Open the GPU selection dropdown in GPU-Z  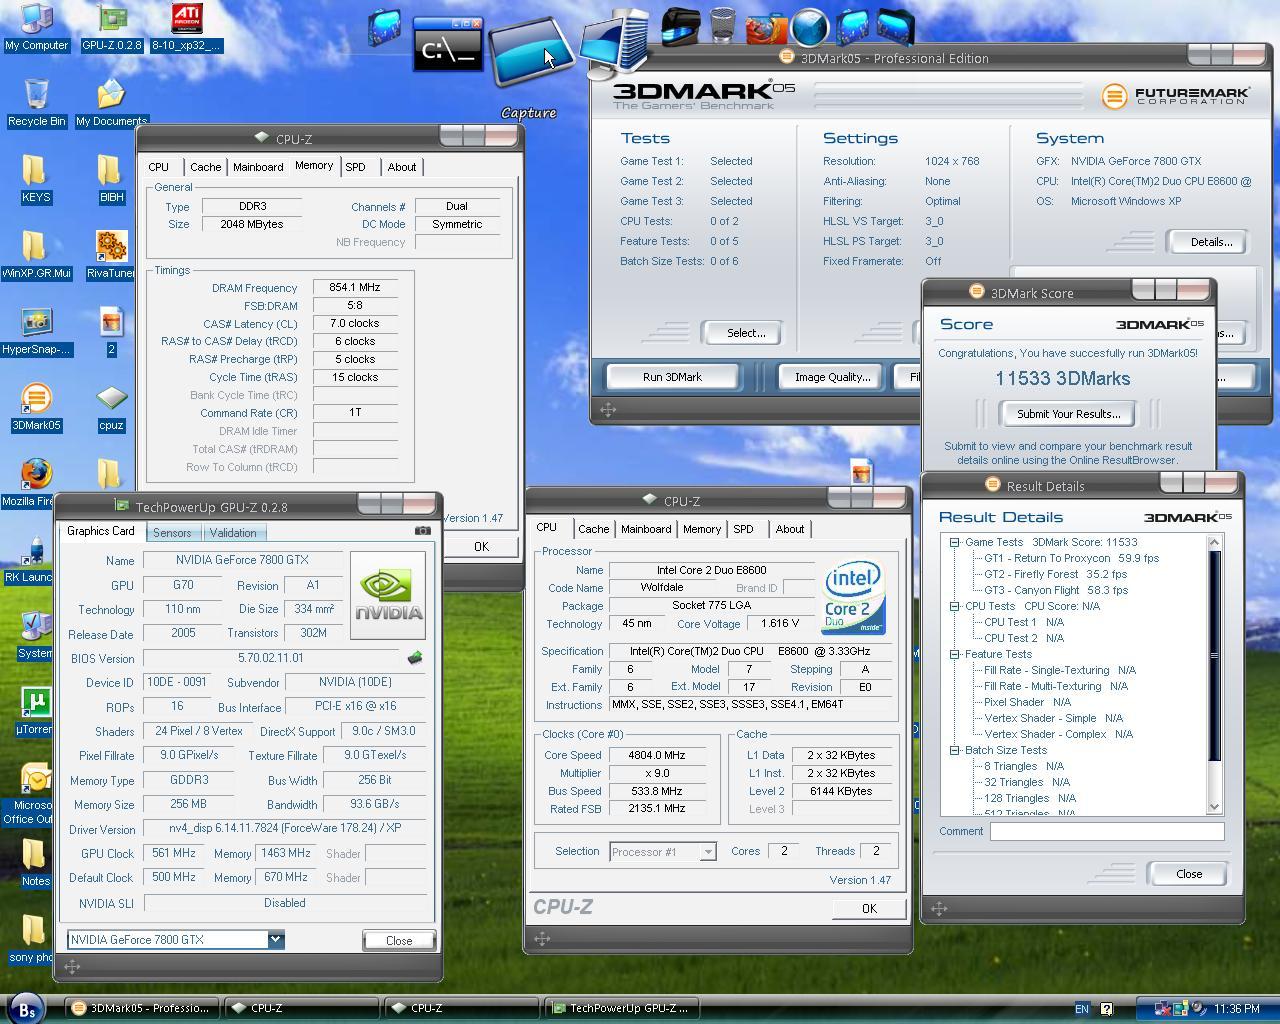click(275, 939)
